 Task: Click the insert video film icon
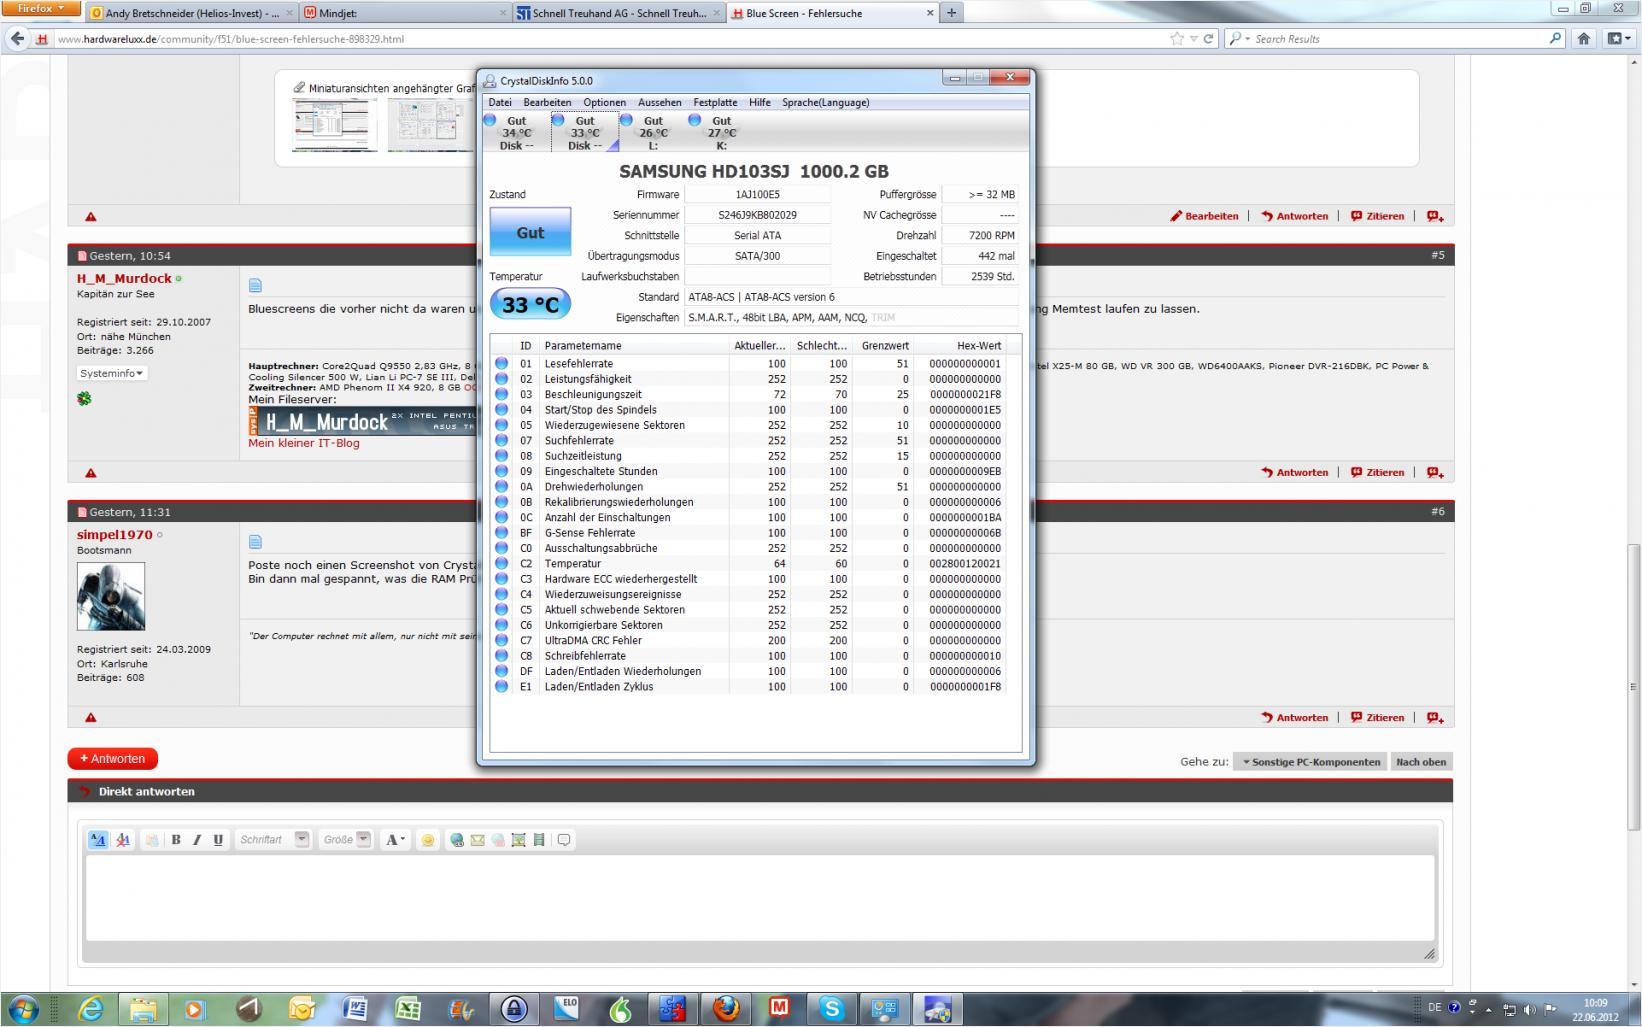coord(539,840)
